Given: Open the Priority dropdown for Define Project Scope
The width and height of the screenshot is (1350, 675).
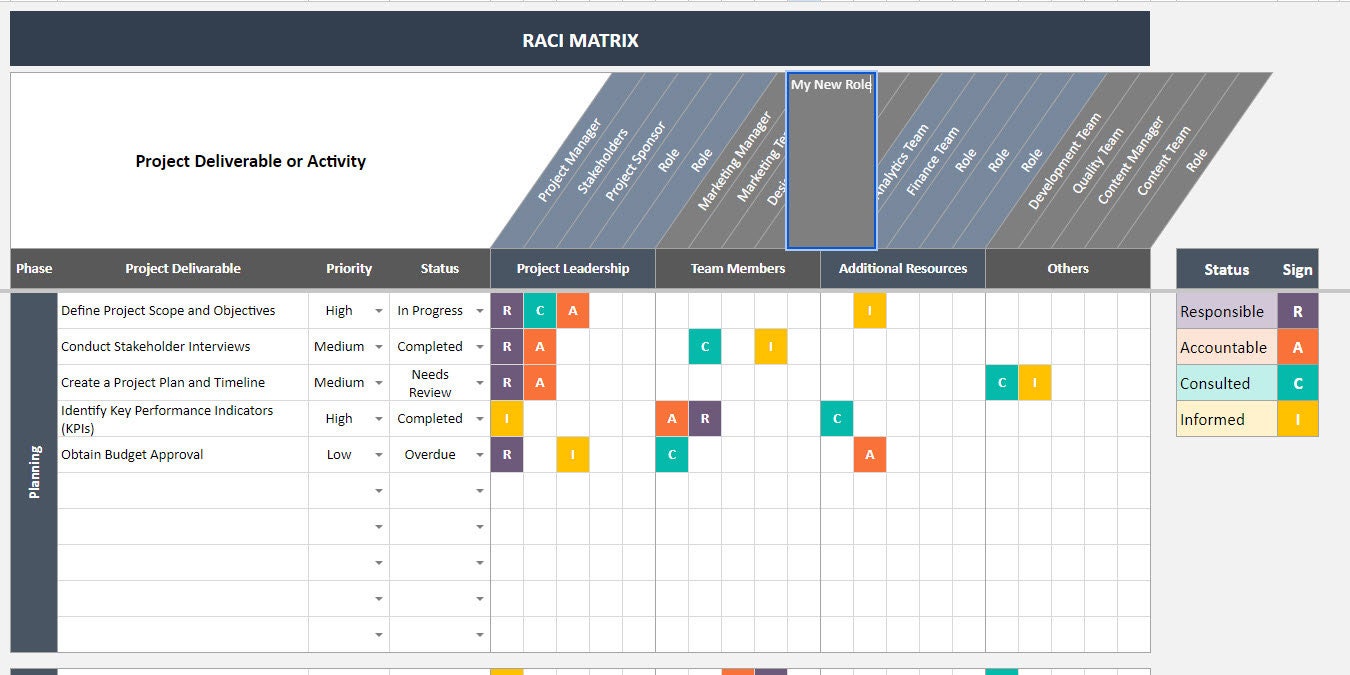Looking at the screenshot, I should click(378, 310).
